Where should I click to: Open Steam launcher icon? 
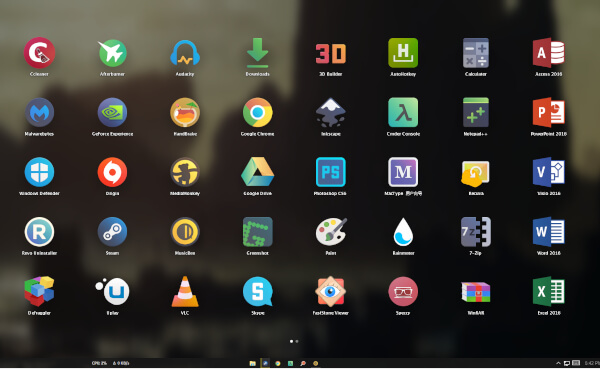[x=112, y=232]
